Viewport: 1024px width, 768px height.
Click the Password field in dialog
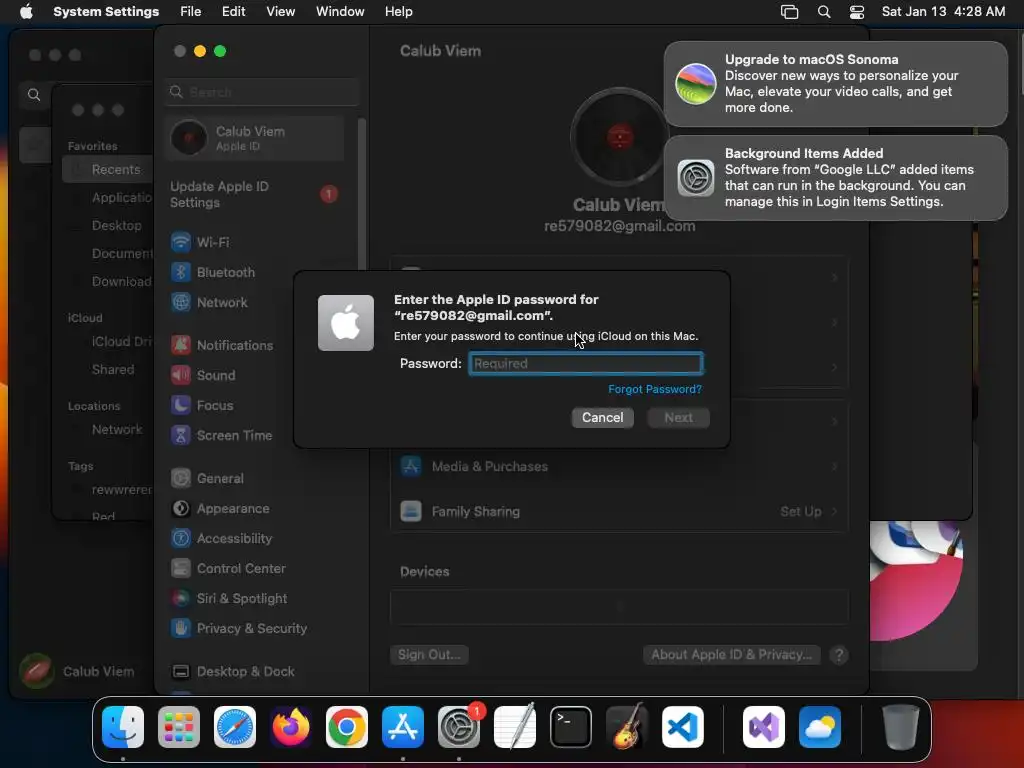coord(586,363)
